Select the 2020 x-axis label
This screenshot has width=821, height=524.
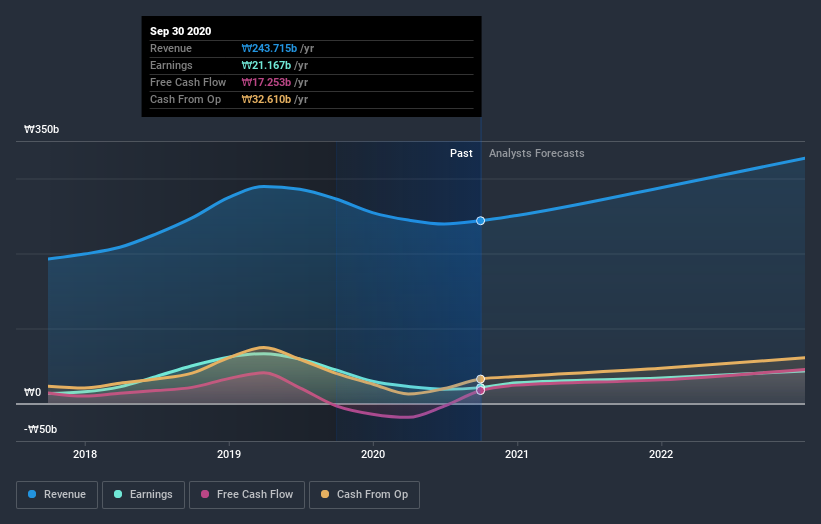coord(373,454)
